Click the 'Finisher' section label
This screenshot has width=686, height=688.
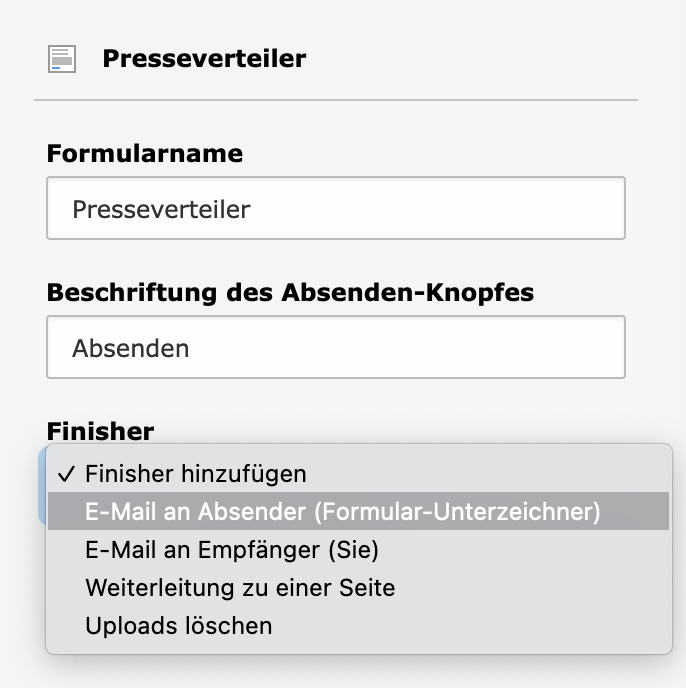point(100,431)
